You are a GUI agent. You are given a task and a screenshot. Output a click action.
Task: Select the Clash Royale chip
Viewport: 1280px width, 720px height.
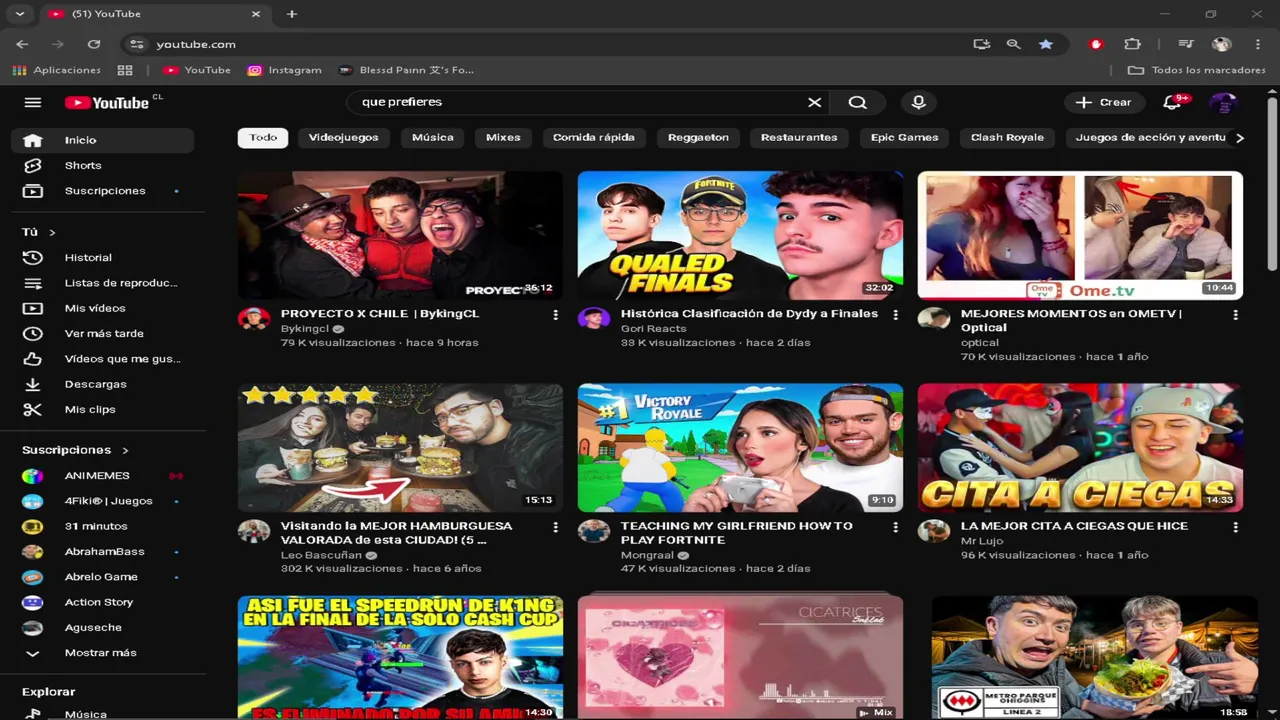click(x=1007, y=138)
